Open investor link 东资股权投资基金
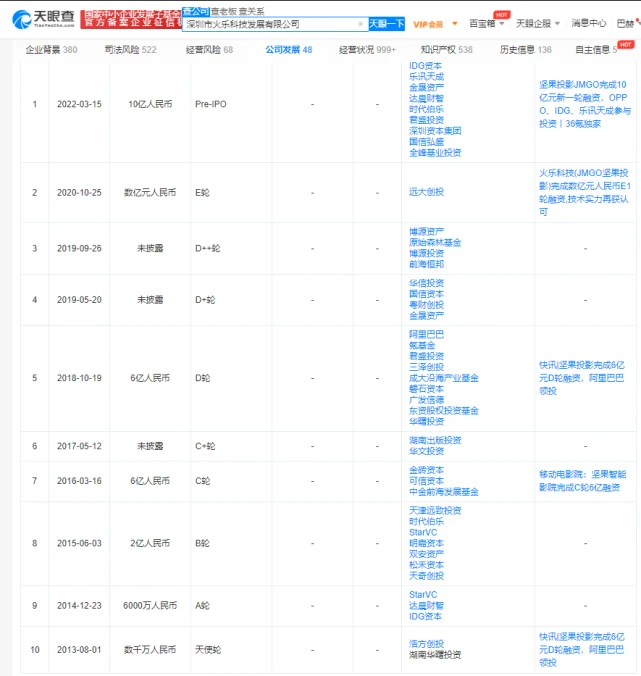 444,411
